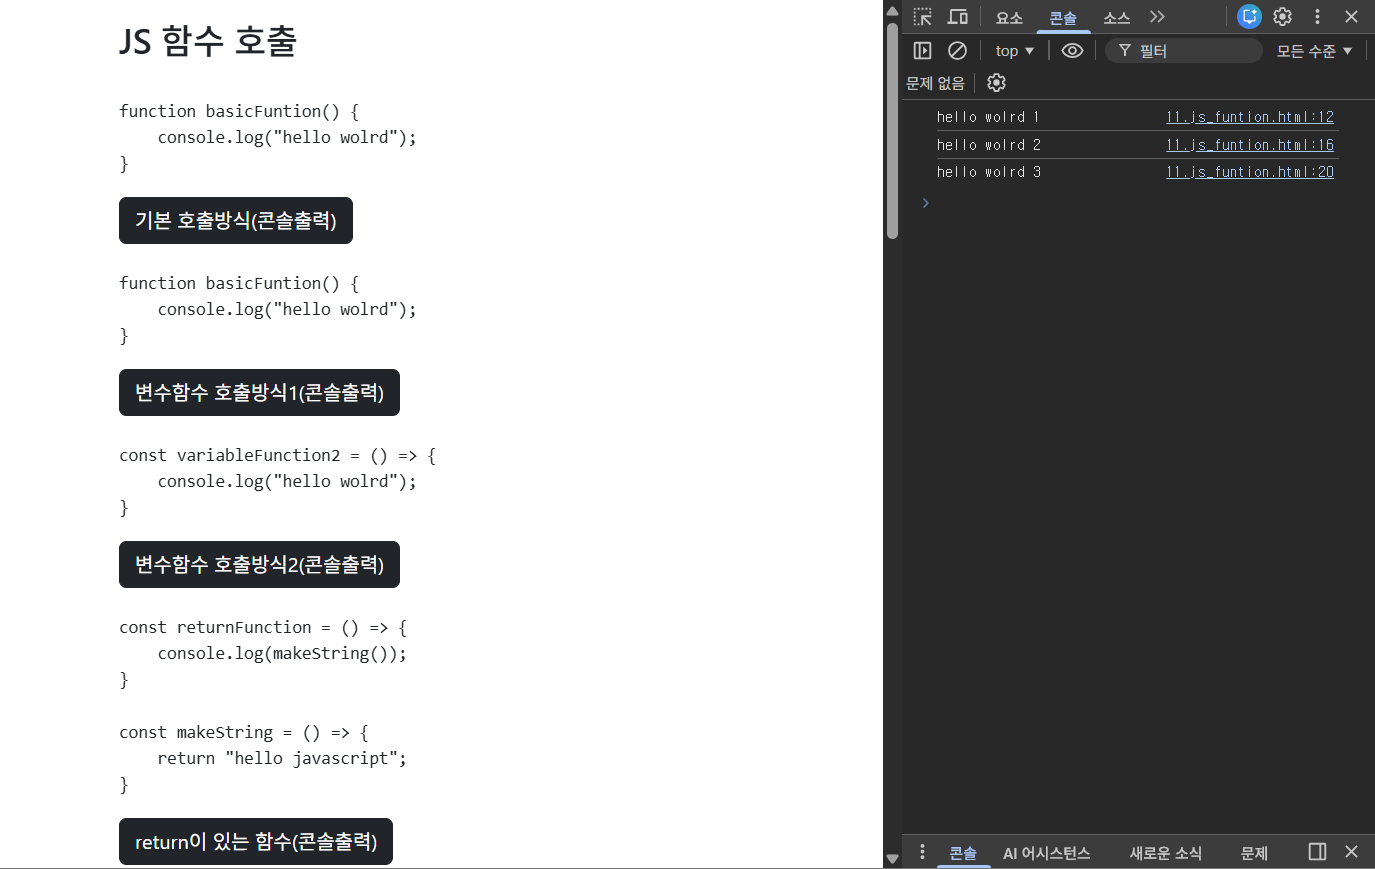The width and height of the screenshot is (1375, 869).
Task: Close the bottom drawer
Action: coord(1351,852)
